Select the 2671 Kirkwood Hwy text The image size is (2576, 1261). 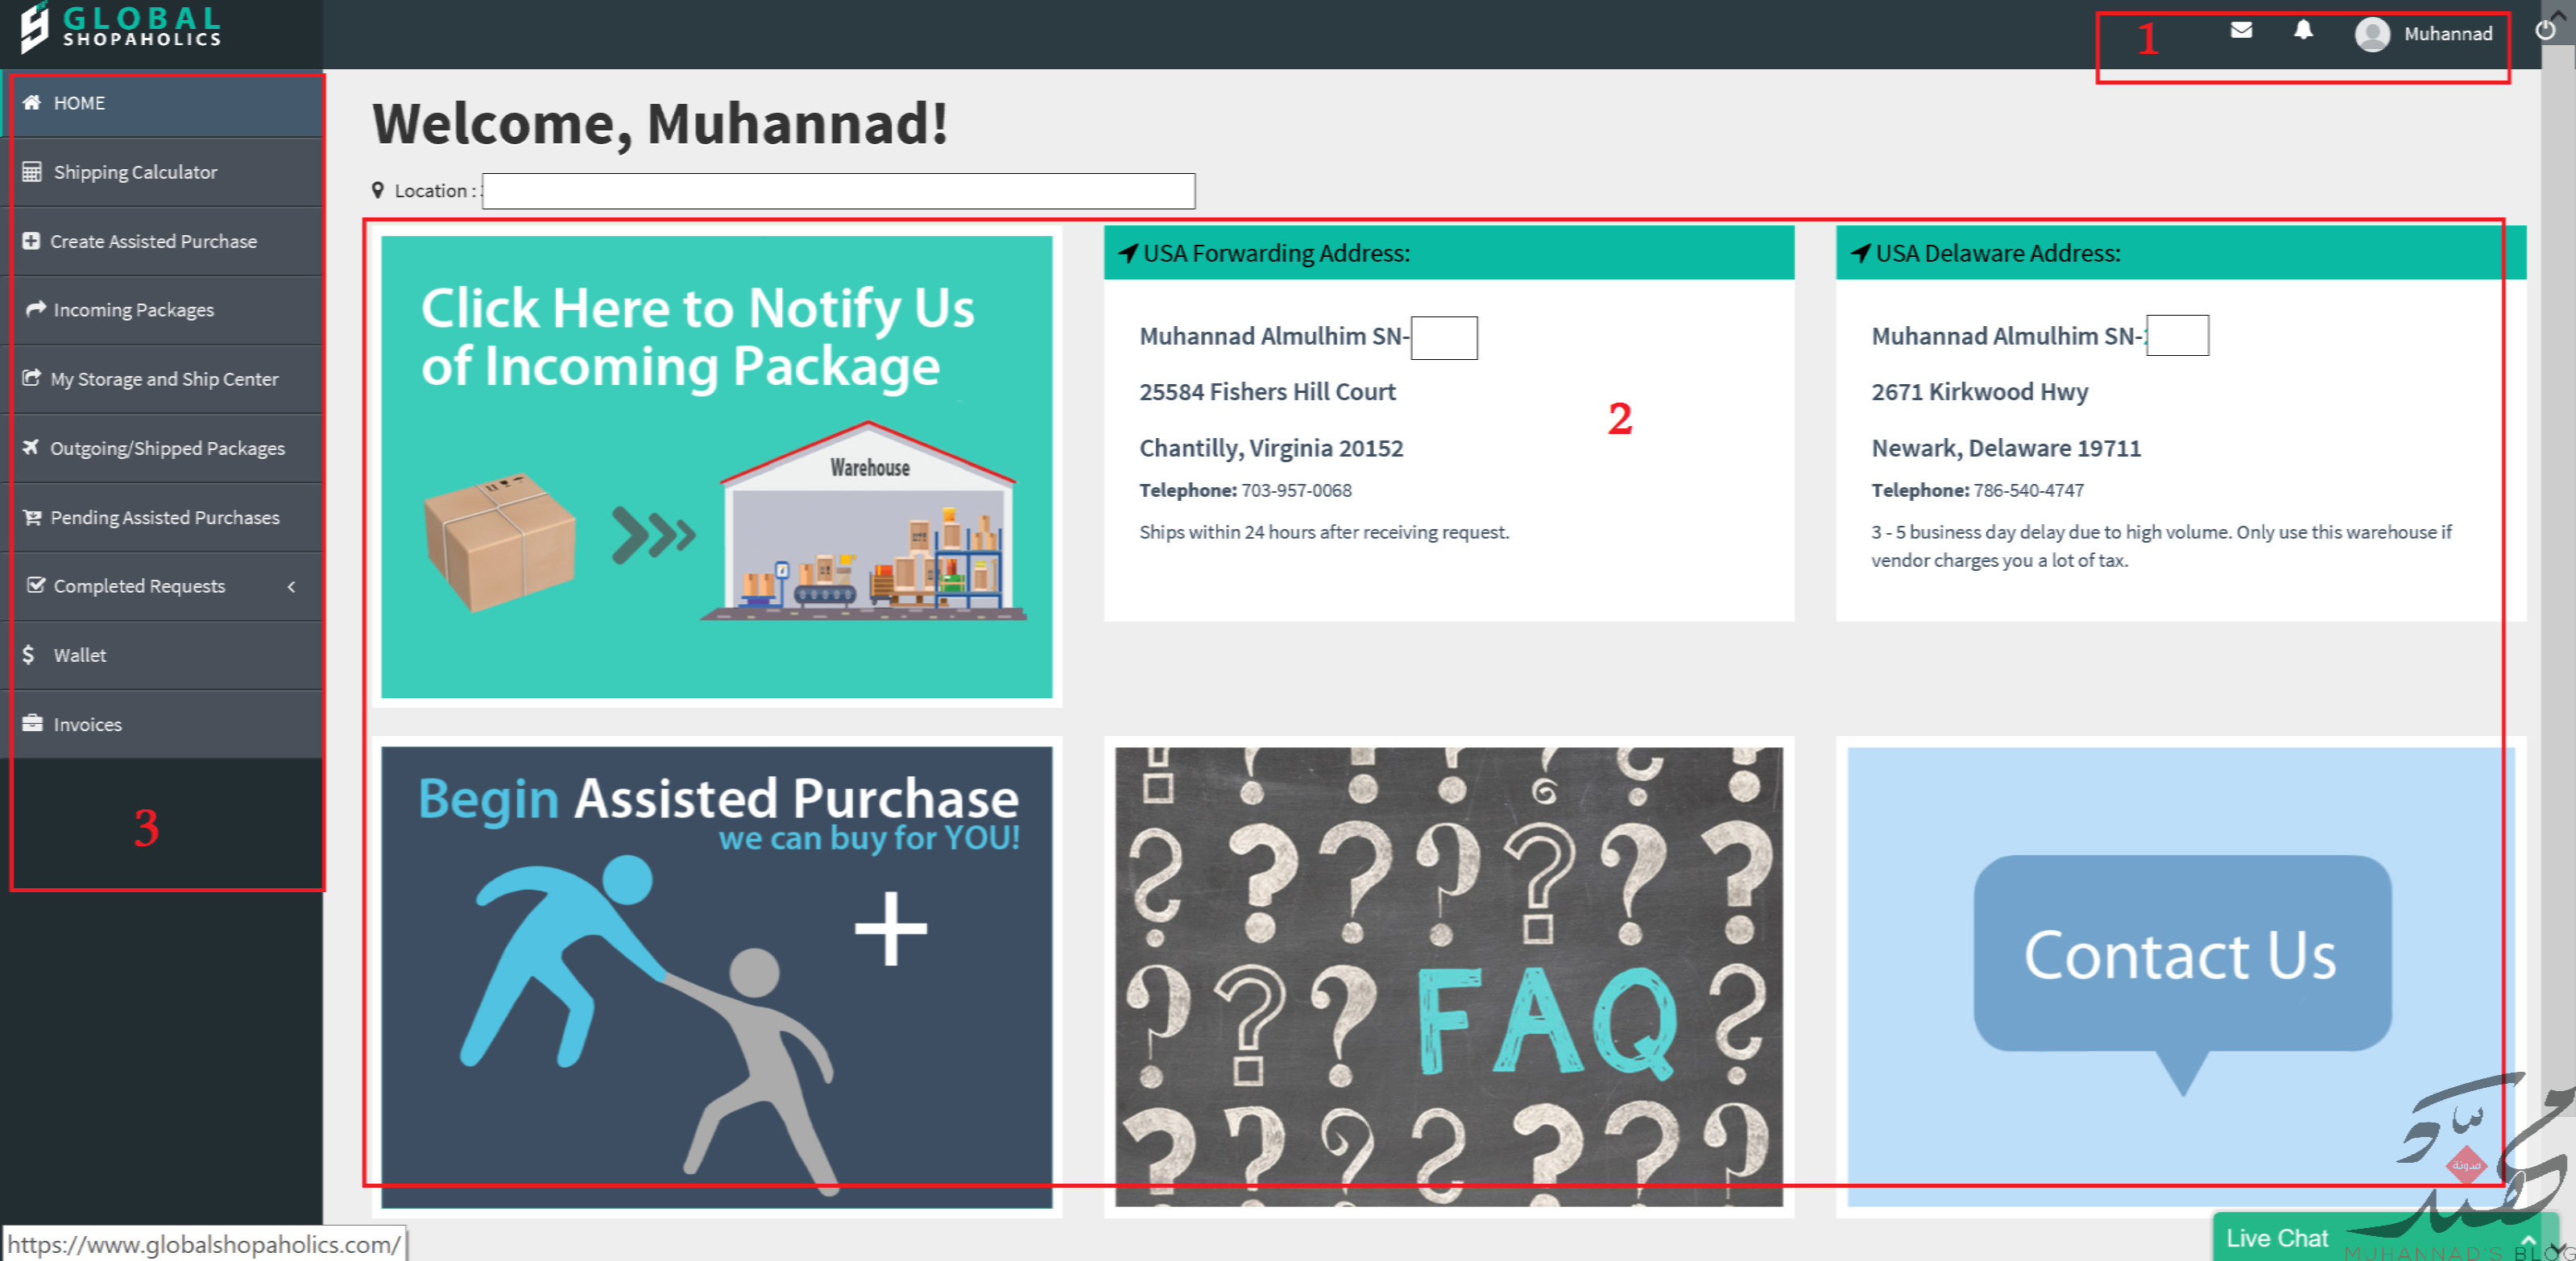point(1979,392)
